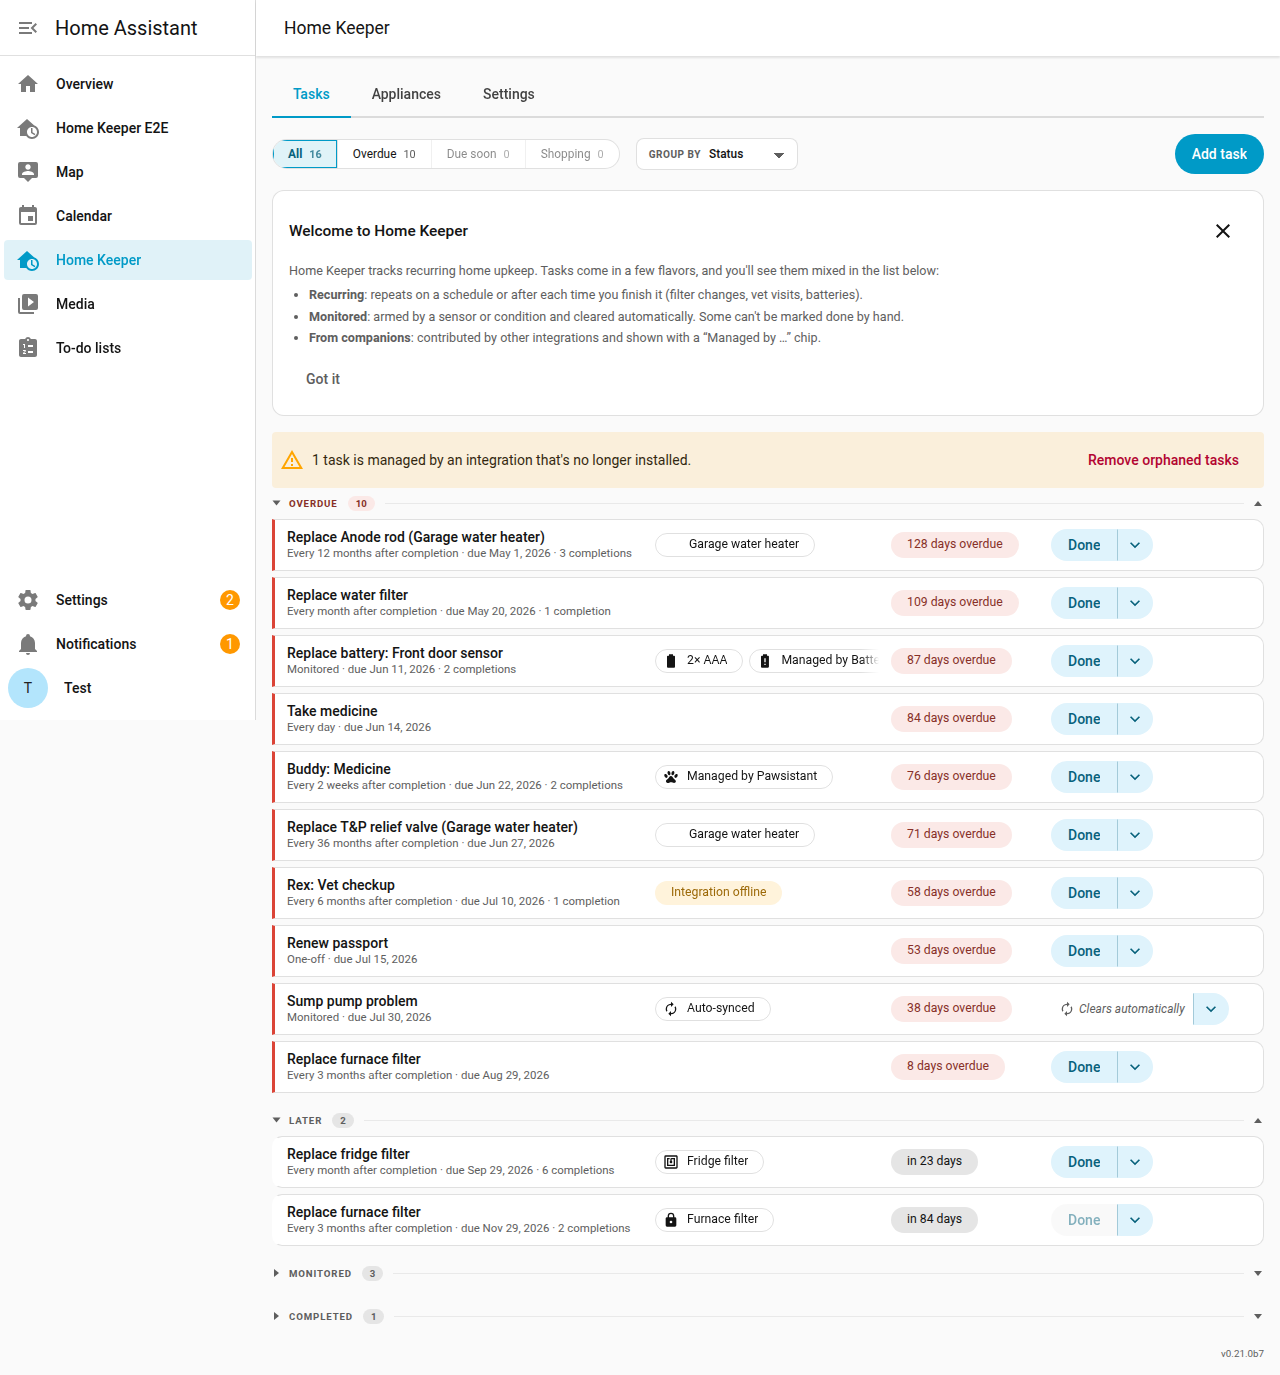Select the All 16 filter
The width and height of the screenshot is (1280, 1375).
(305, 154)
